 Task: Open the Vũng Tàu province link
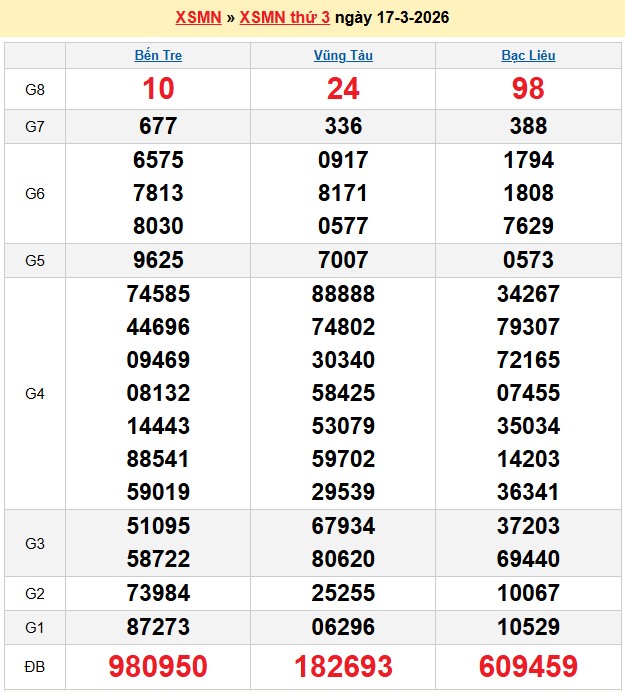pyautogui.click(x=343, y=56)
